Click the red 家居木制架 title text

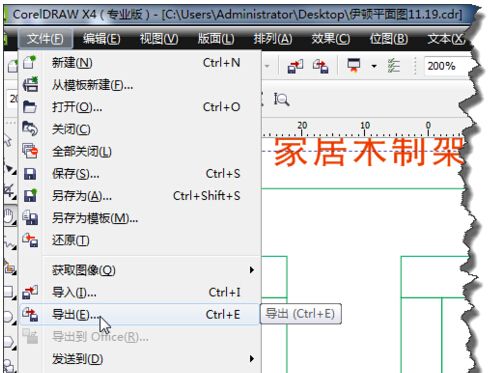click(x=369, y=152)
